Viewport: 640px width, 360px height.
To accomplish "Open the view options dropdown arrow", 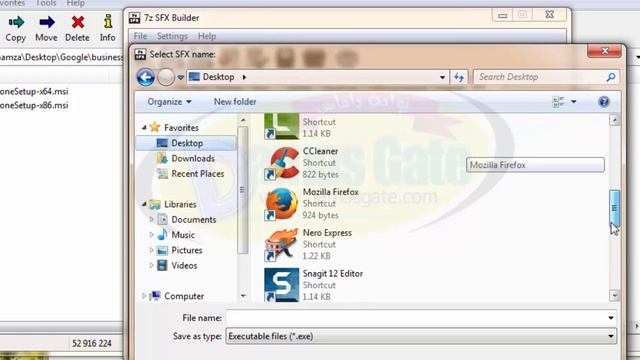I will pyautogui.click(x=573, y=102).
